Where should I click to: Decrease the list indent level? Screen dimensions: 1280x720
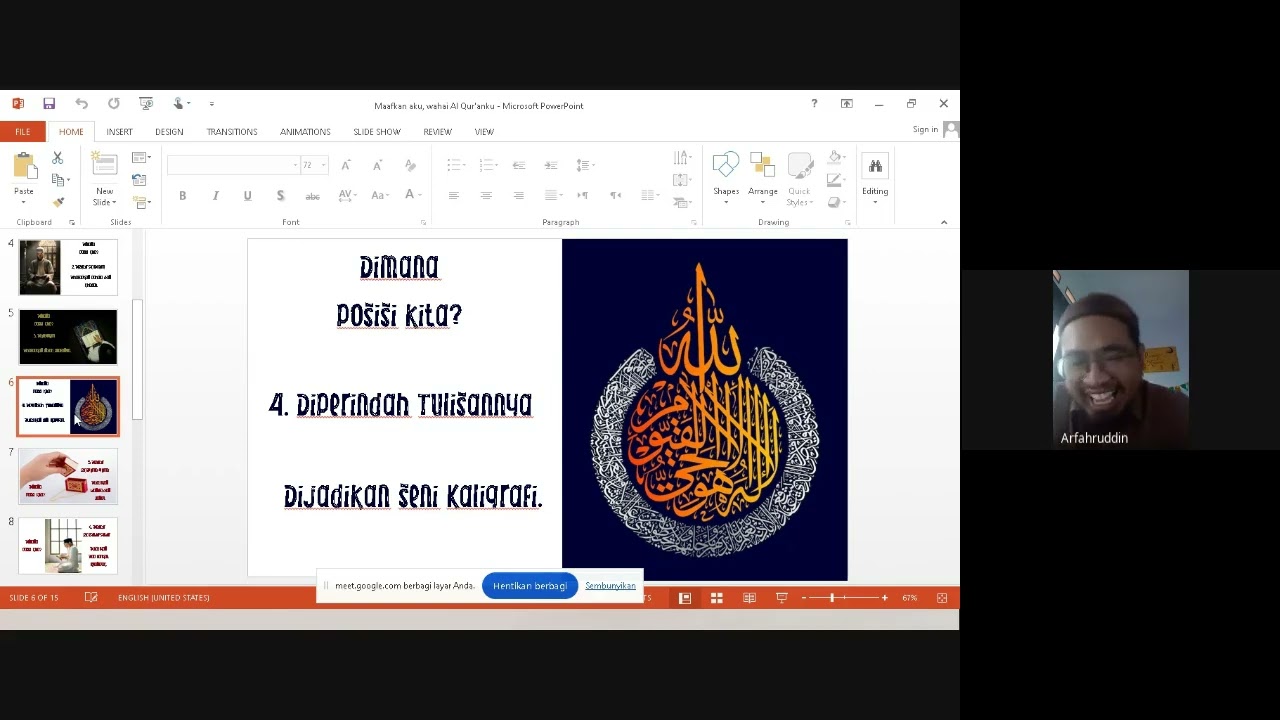coord(519,165)
